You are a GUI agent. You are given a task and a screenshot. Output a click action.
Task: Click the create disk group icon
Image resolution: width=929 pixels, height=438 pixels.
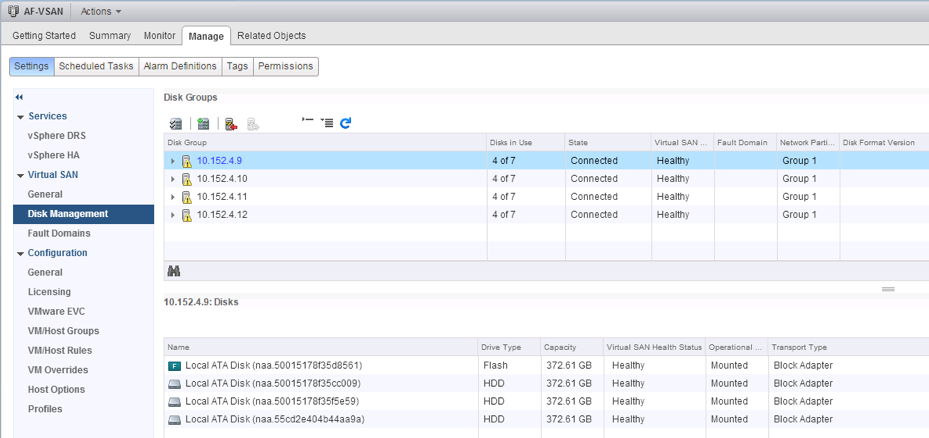pos(203,123)
